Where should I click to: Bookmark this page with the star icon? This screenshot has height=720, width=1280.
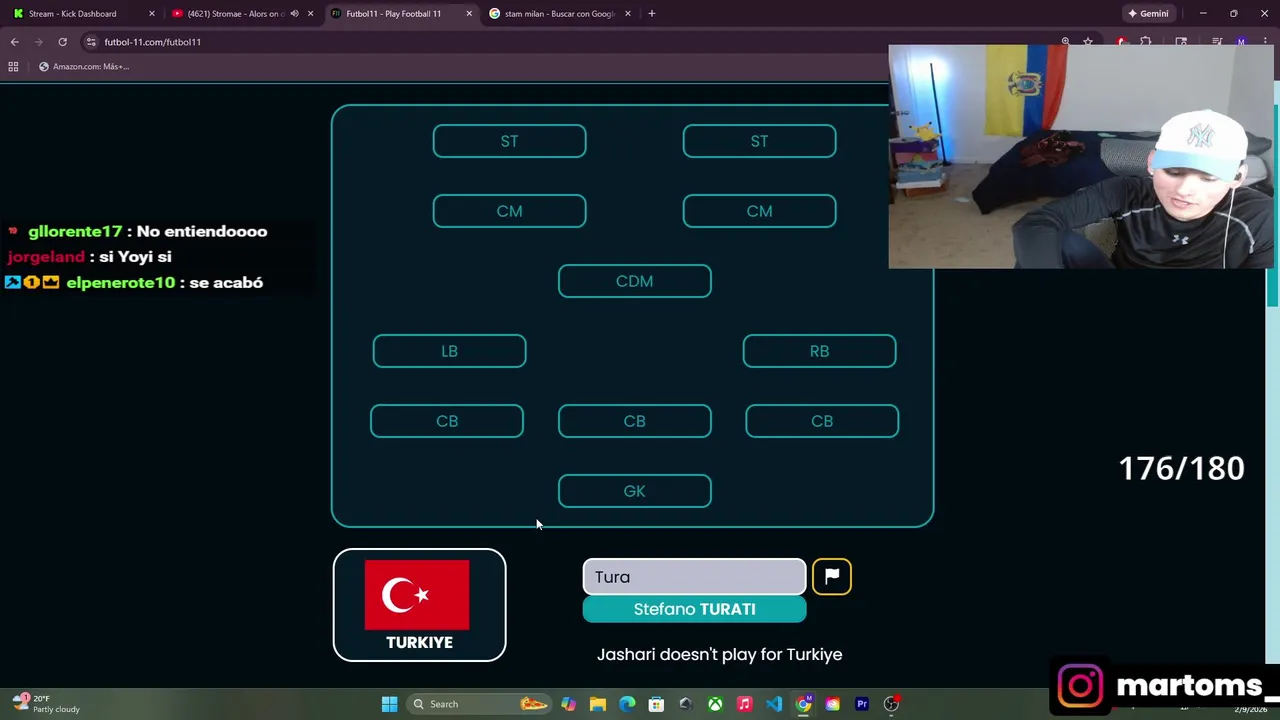click(x=1088, y=42)
